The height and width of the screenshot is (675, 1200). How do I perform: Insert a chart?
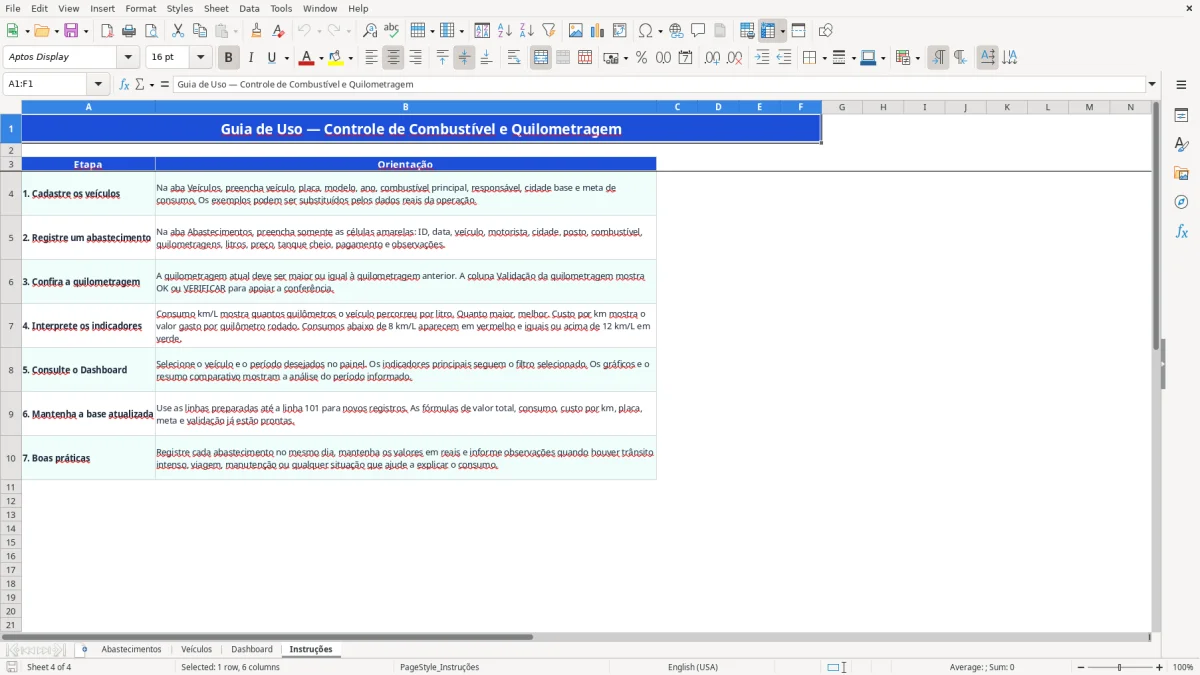pyautogui.click(x=597, y=31)
